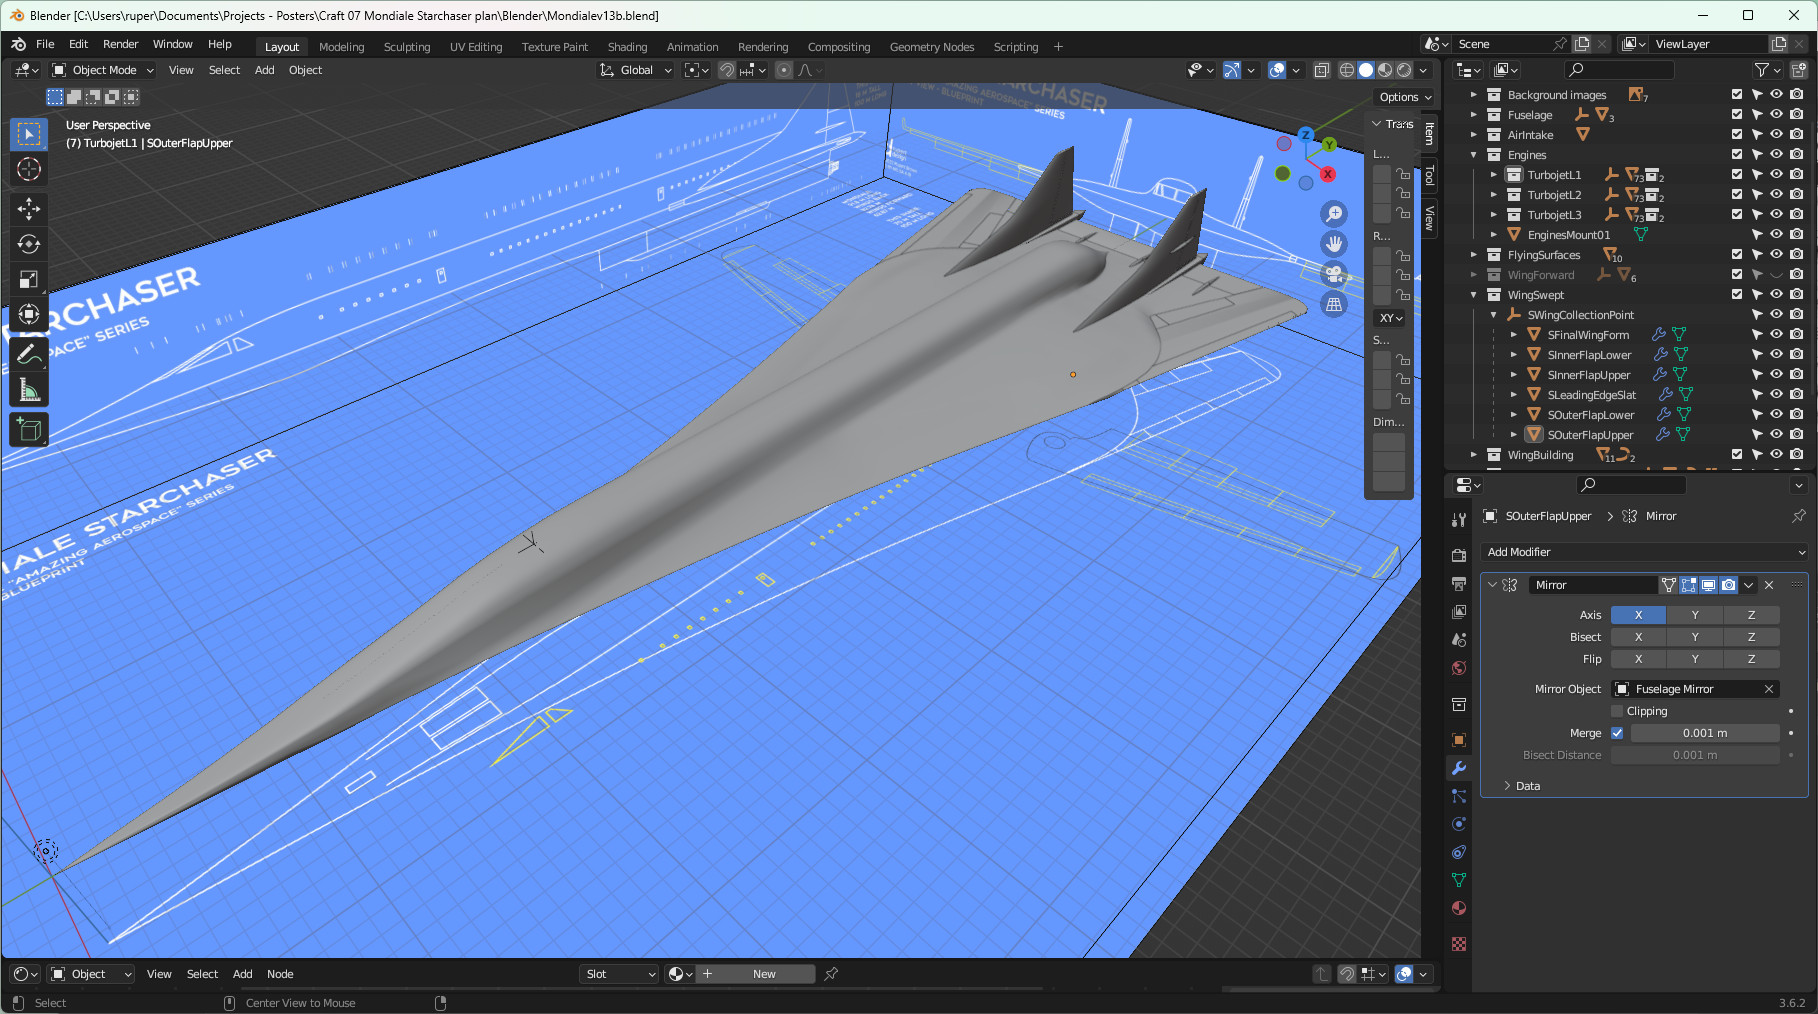The height and width of the screenshot is (1014, 1818).
Task: Enable Bisect X option
Action: [1638, 637]
